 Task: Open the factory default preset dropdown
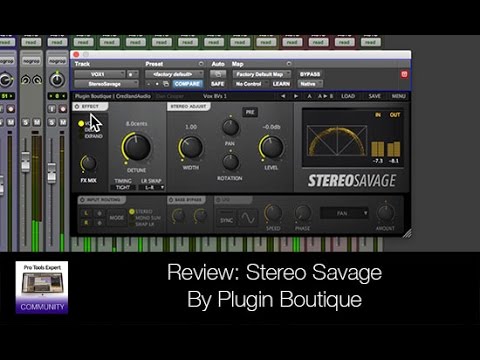coord(174,74)
